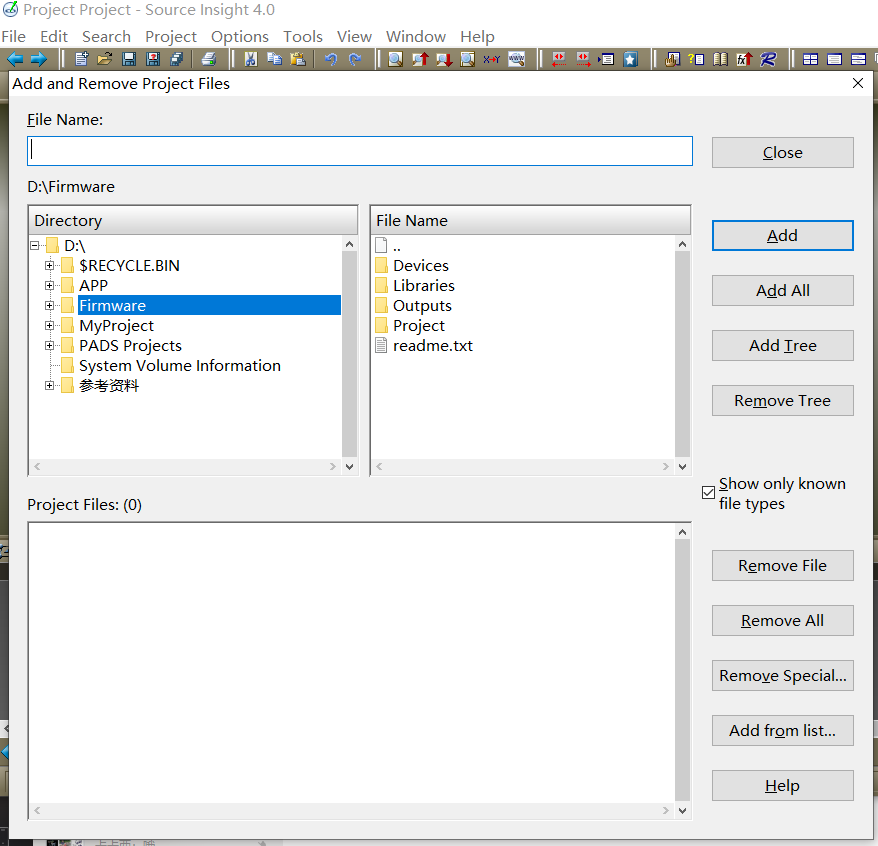Click the Replace X to Y icon
This screenshot has width=878, height=846.
(x=492, y=59)
